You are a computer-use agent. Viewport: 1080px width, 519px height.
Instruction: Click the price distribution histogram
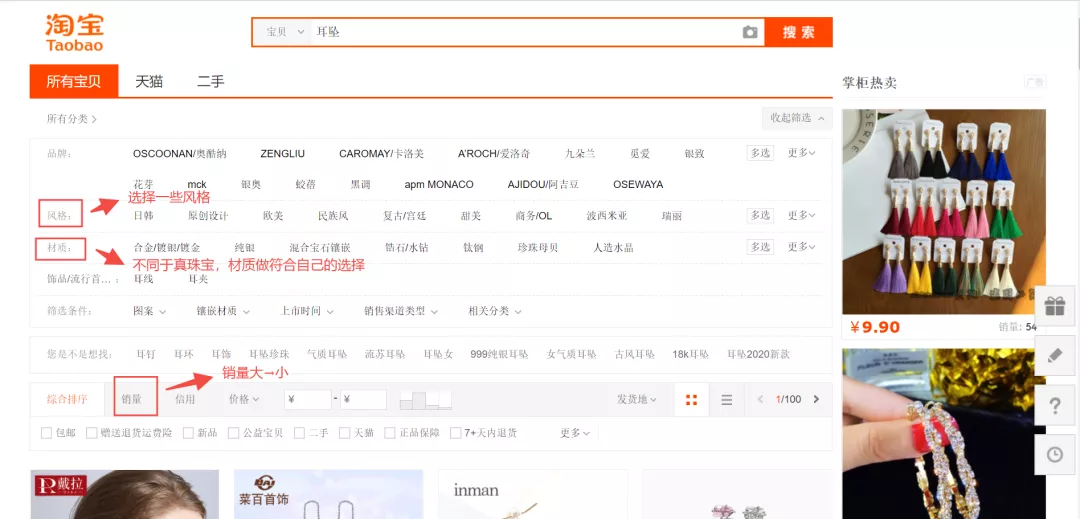tap(426, 399)
